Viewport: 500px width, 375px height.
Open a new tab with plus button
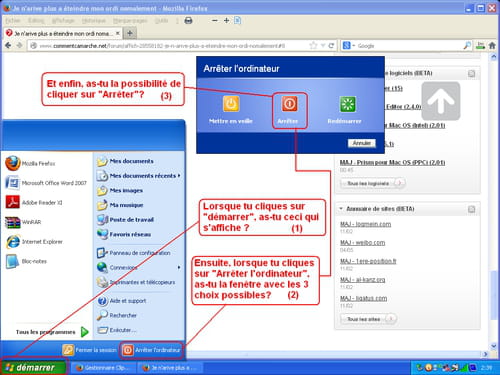click(x=130, y=33)
